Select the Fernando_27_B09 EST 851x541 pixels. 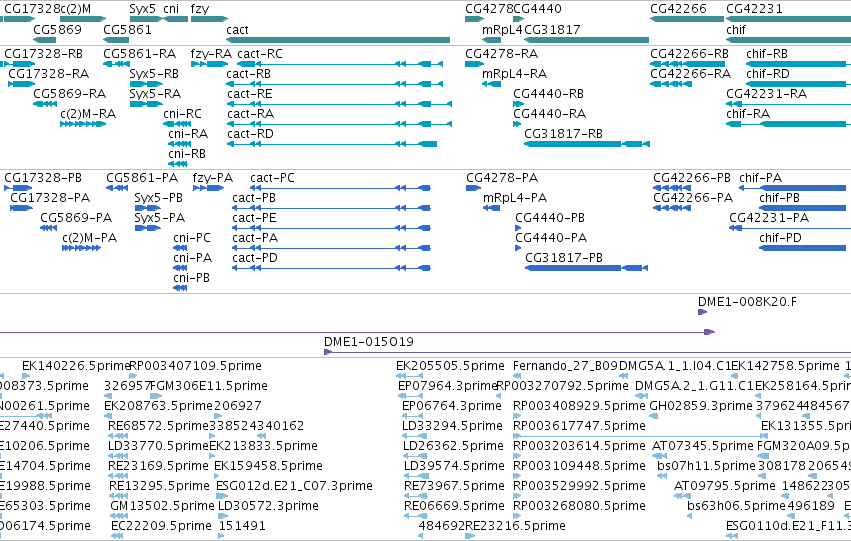[517, 376]
